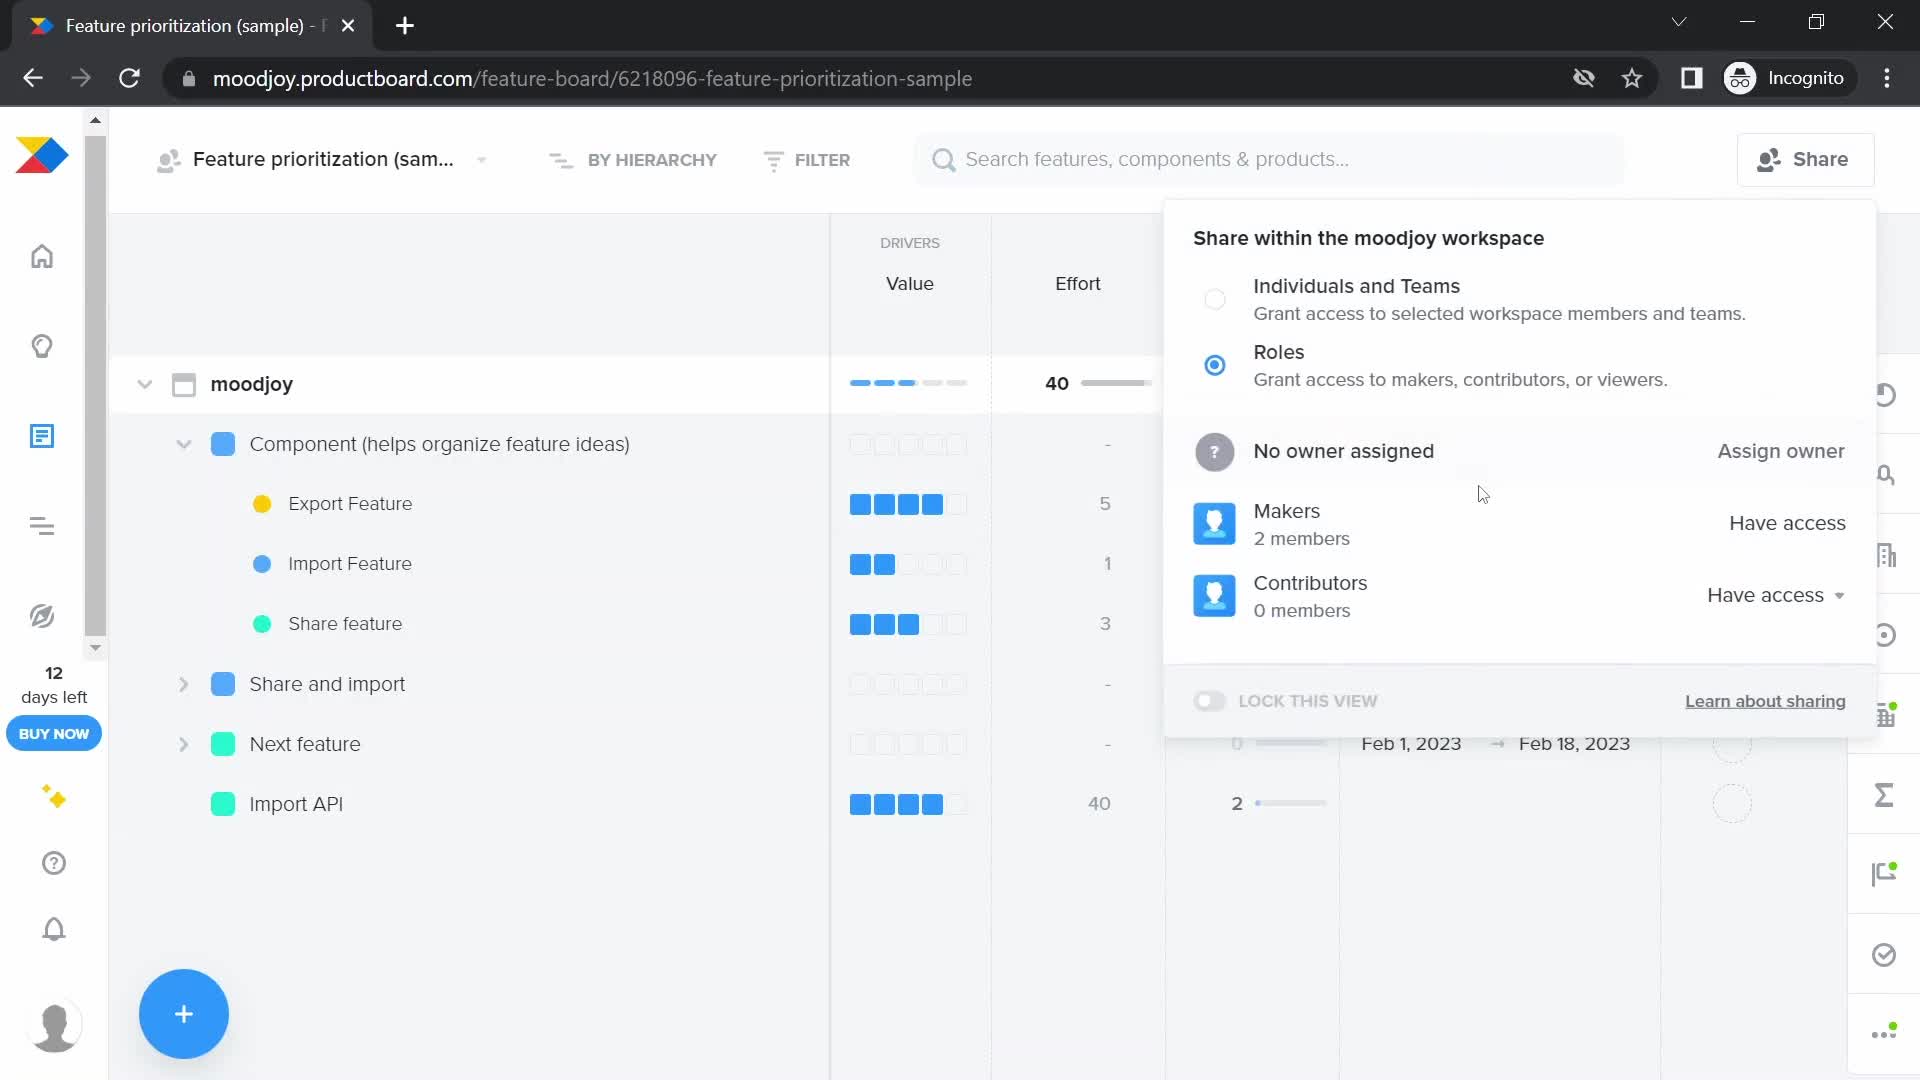The image size is (1920, 1080).
Task: Open the board name dropdown arrow
Action: [x=482, y=160]
